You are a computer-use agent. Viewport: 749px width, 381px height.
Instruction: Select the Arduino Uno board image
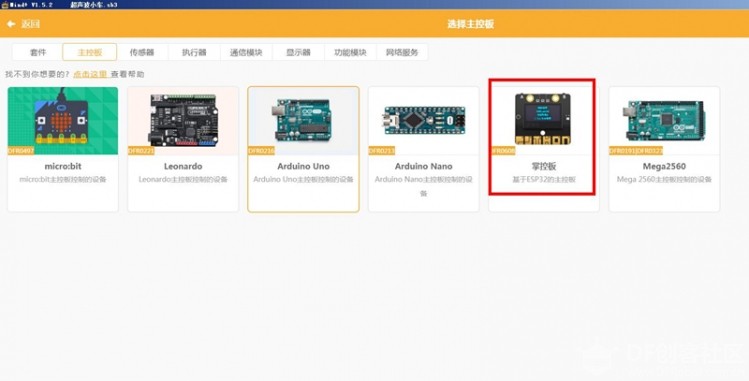click(303, 121)
